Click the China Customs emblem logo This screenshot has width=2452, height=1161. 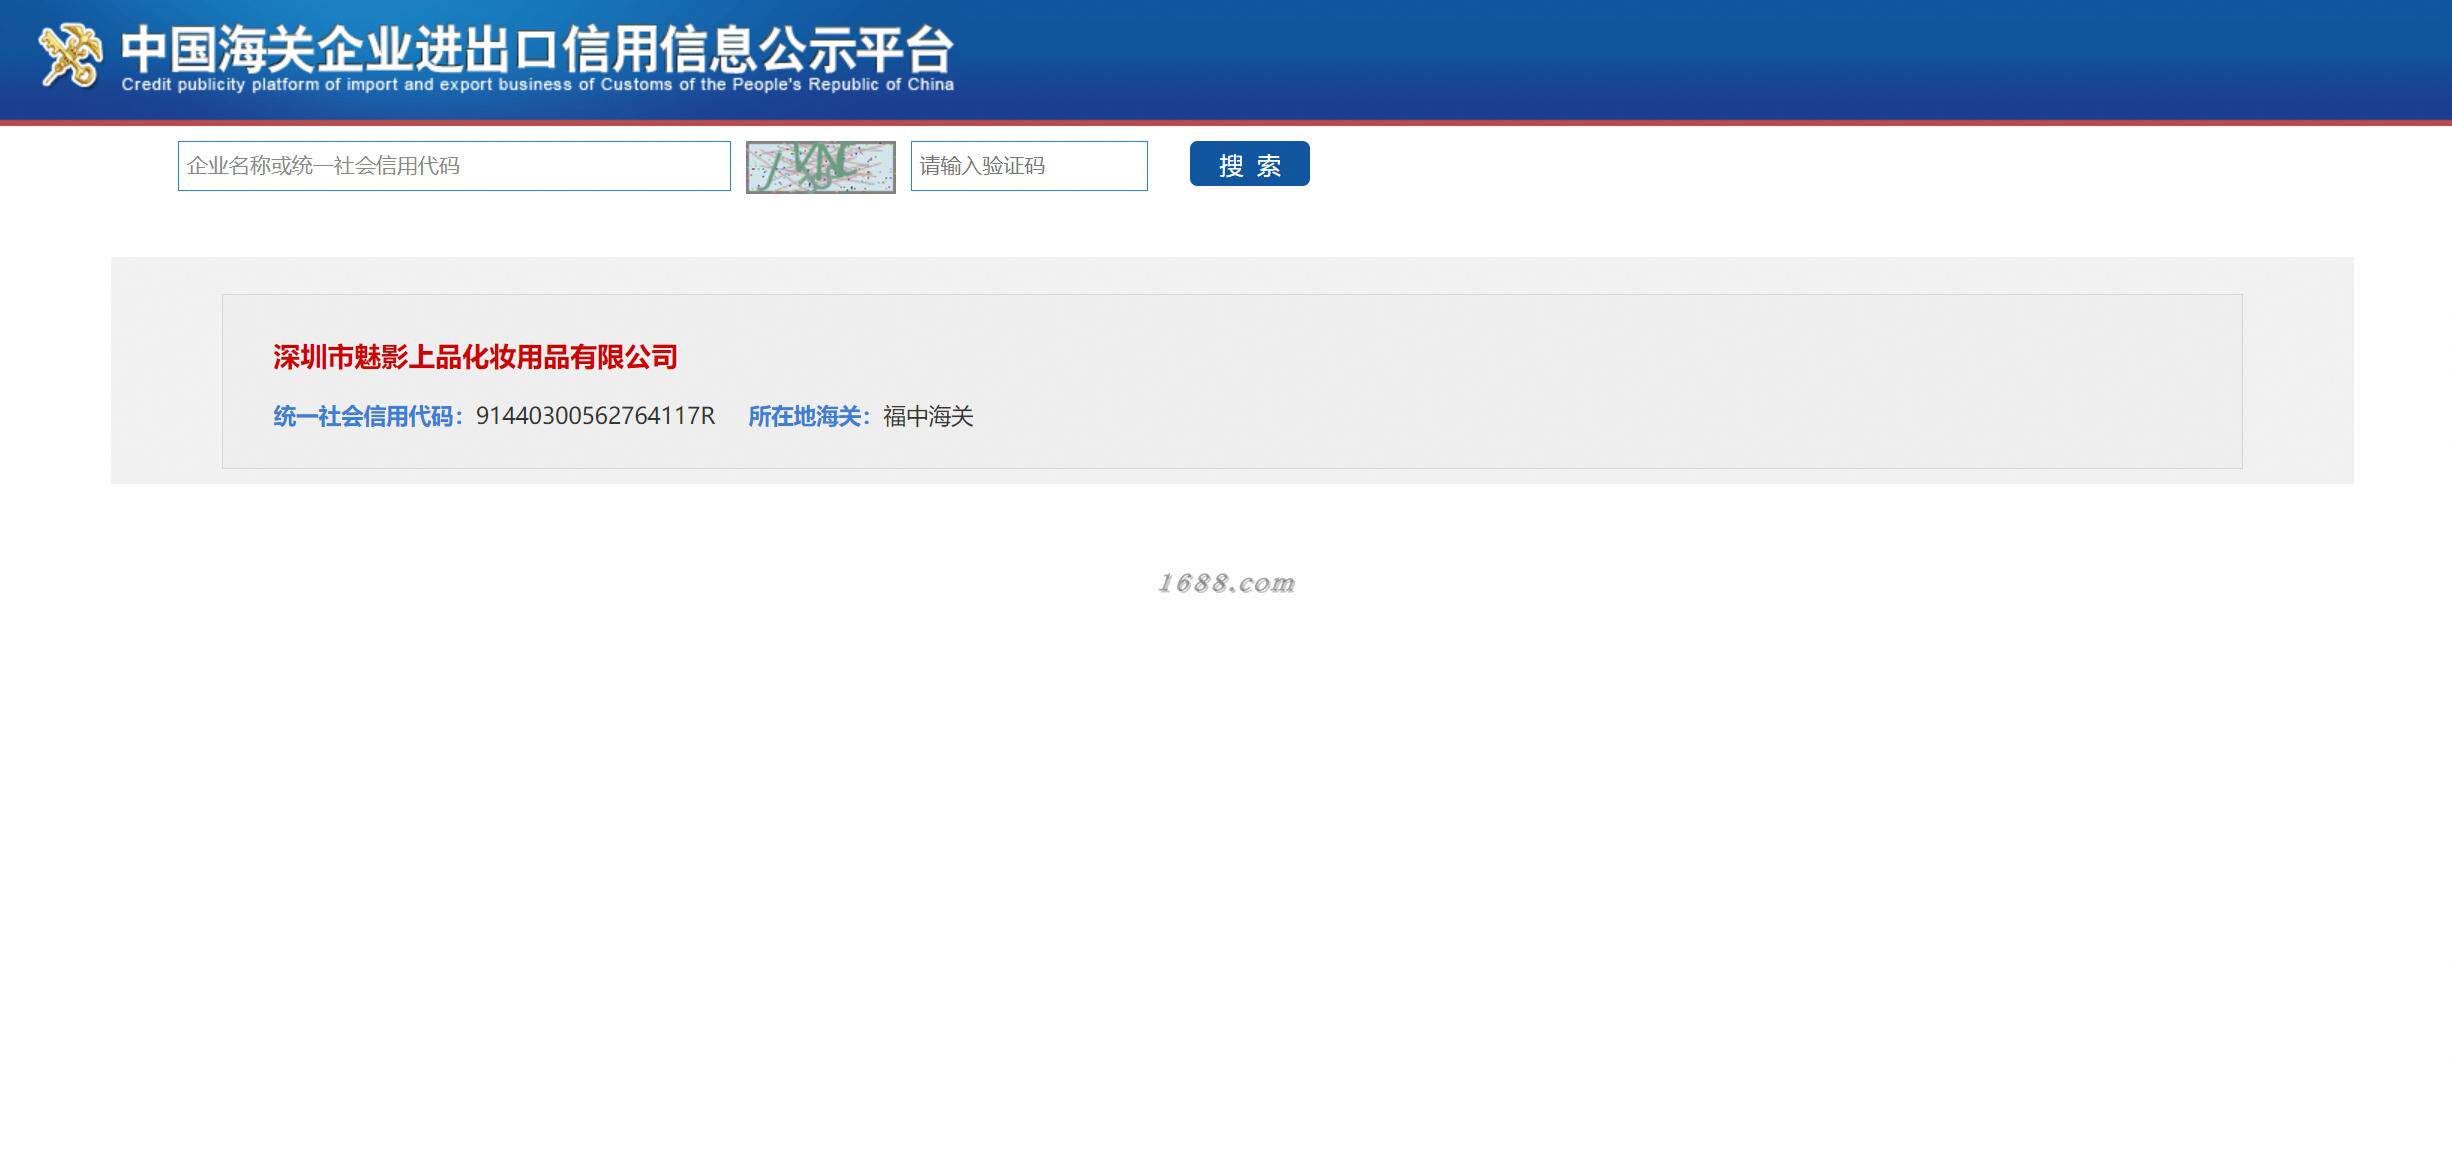point(70,55)
